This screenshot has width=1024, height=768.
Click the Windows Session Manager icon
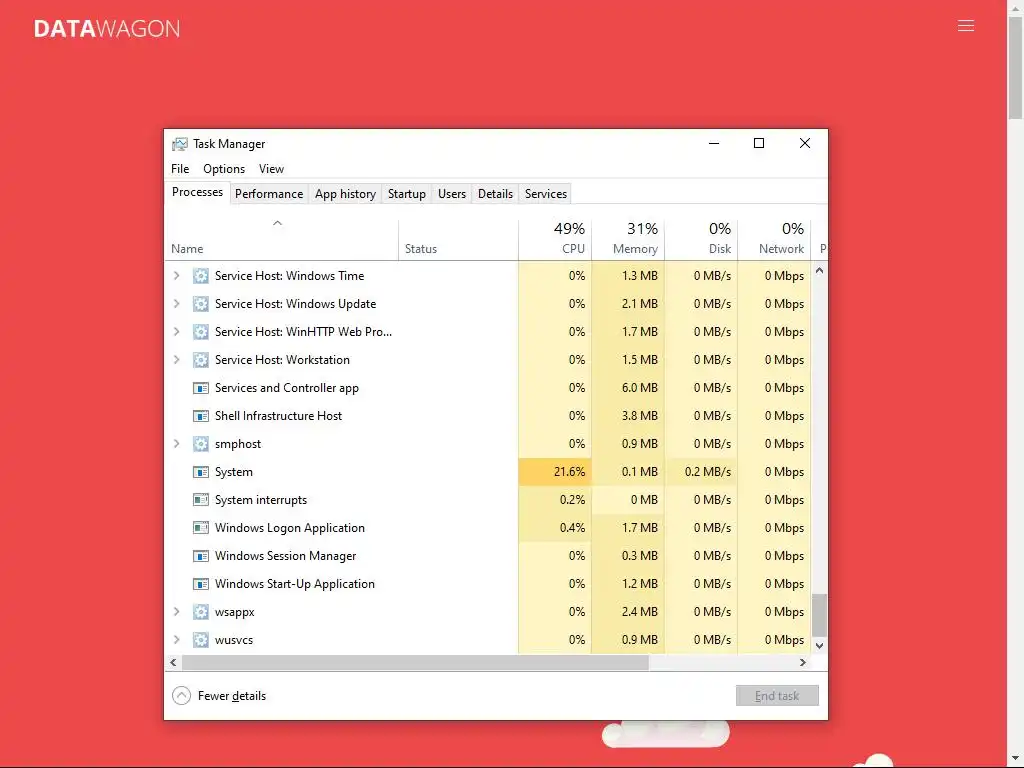click(x=200, y=556)
